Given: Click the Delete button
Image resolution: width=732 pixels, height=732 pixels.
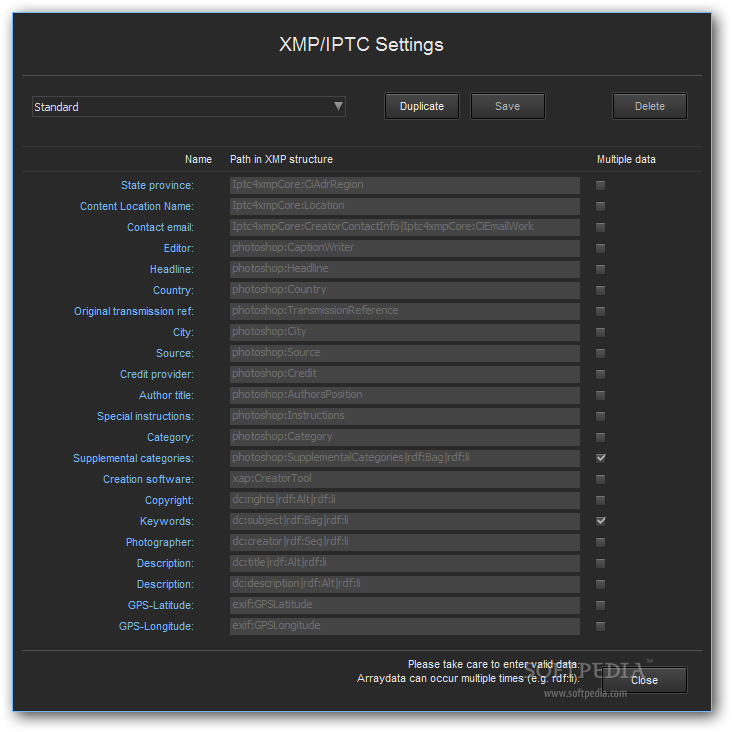Looking at the screenshot, I should (649, 106).
